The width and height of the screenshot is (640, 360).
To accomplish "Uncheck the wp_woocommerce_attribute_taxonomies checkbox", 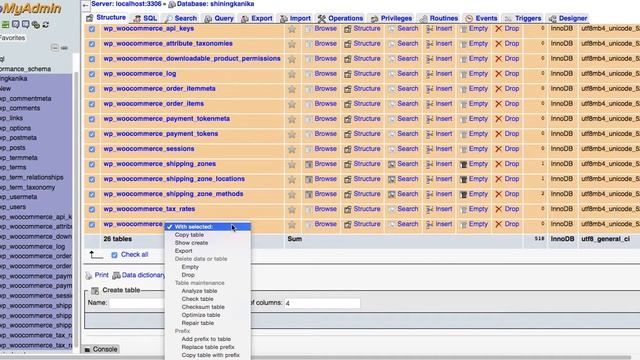I will coord(92,44).
